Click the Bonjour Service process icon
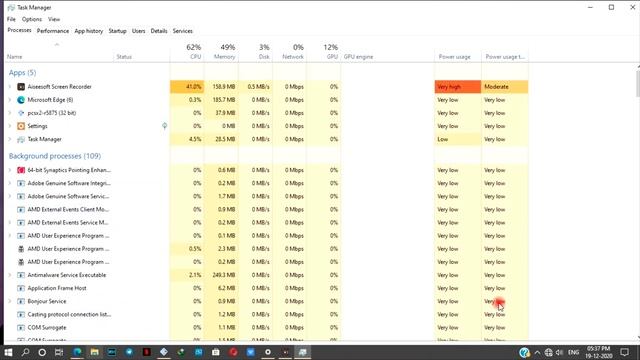Screen dimensions: 640x360 [x=21, y=301]
